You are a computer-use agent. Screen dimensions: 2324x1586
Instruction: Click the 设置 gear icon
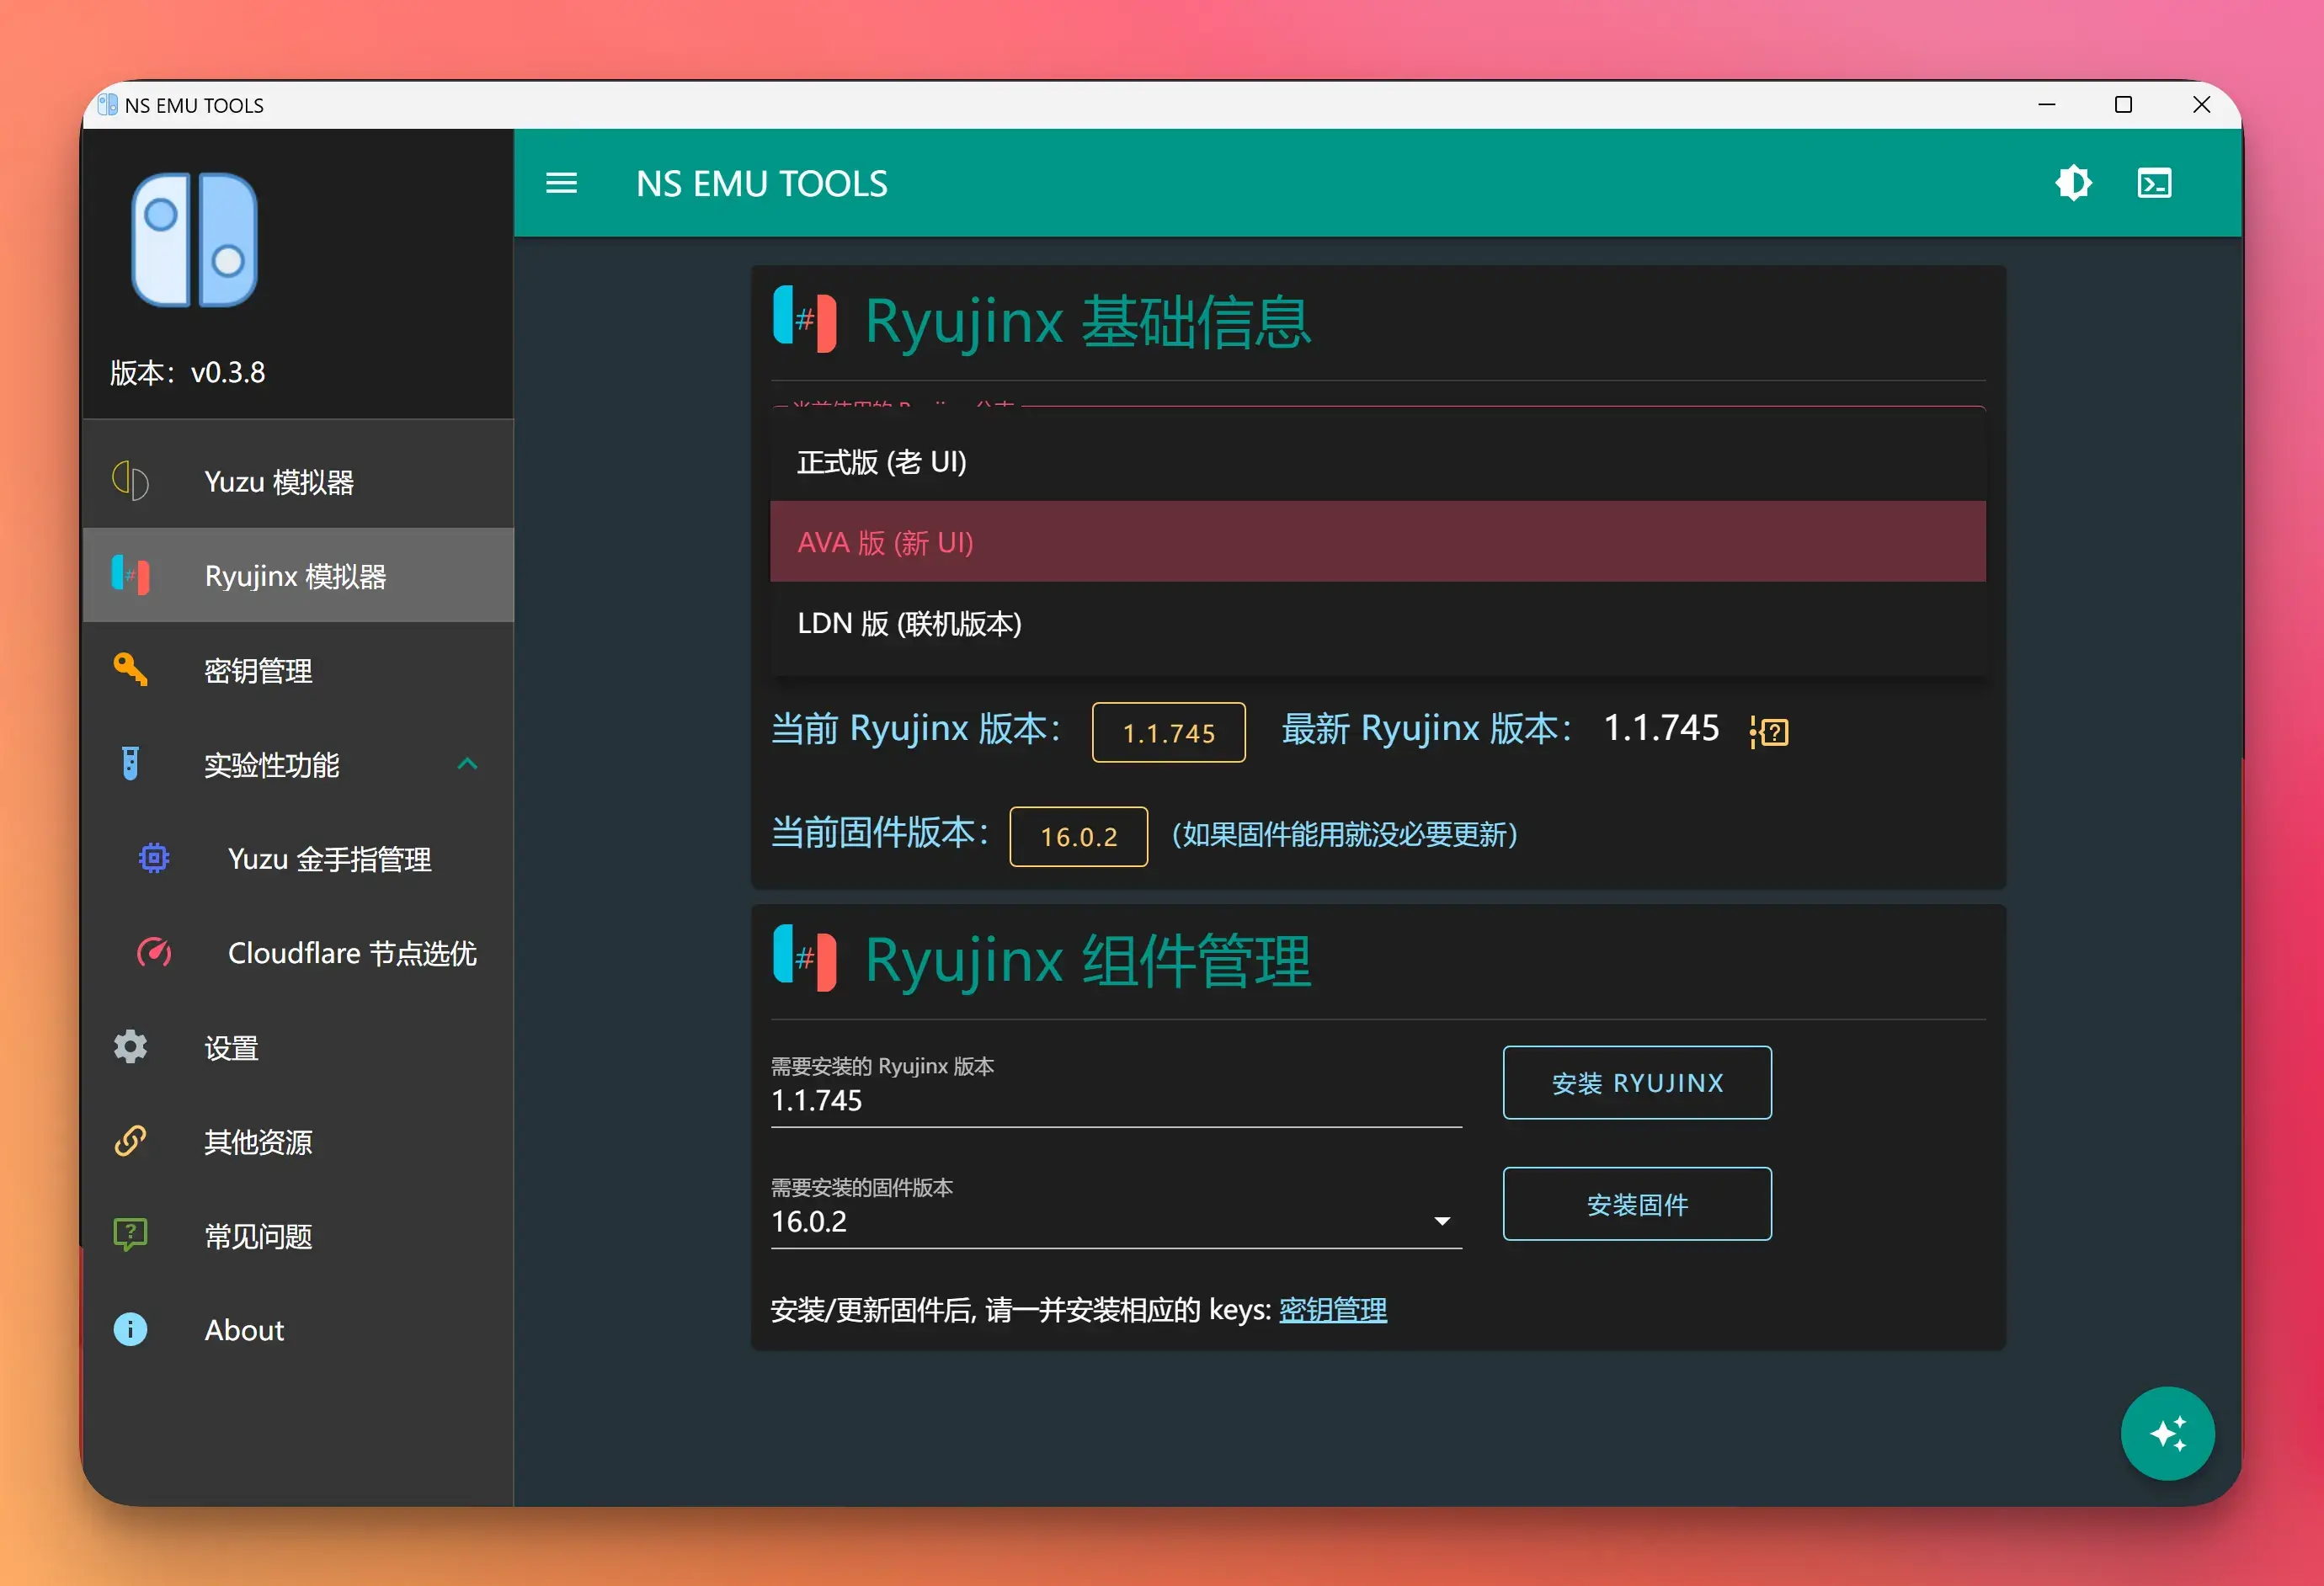(130, 1047)
